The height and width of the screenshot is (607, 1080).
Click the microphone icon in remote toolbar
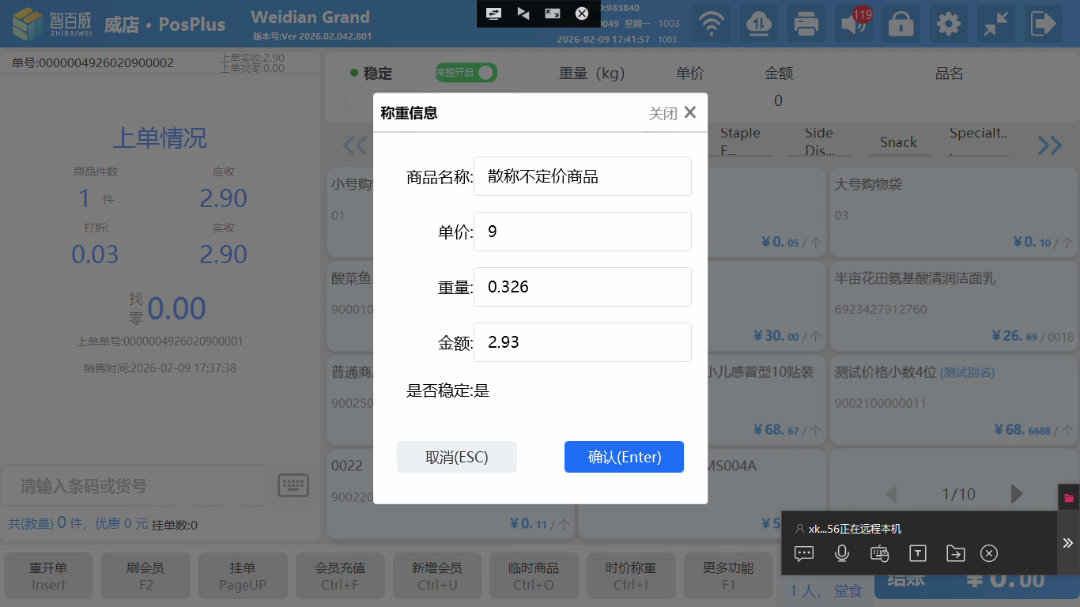click(x=842, y=553)
